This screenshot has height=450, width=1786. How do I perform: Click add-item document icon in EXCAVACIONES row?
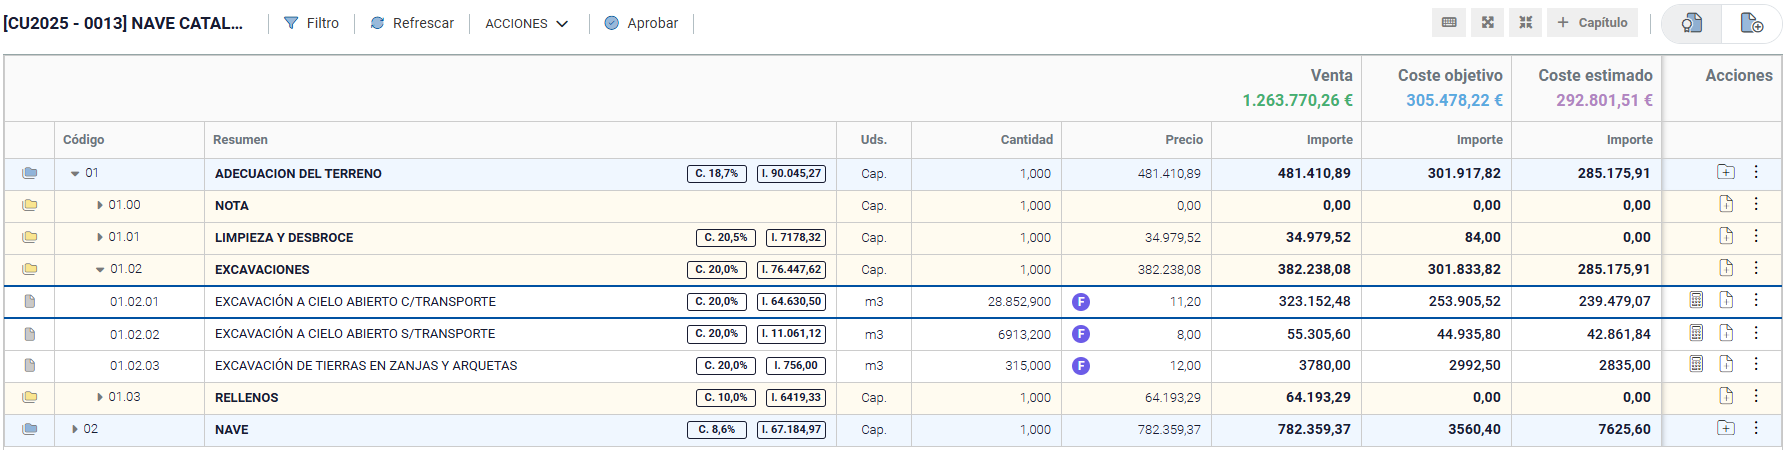[1726, 268]
